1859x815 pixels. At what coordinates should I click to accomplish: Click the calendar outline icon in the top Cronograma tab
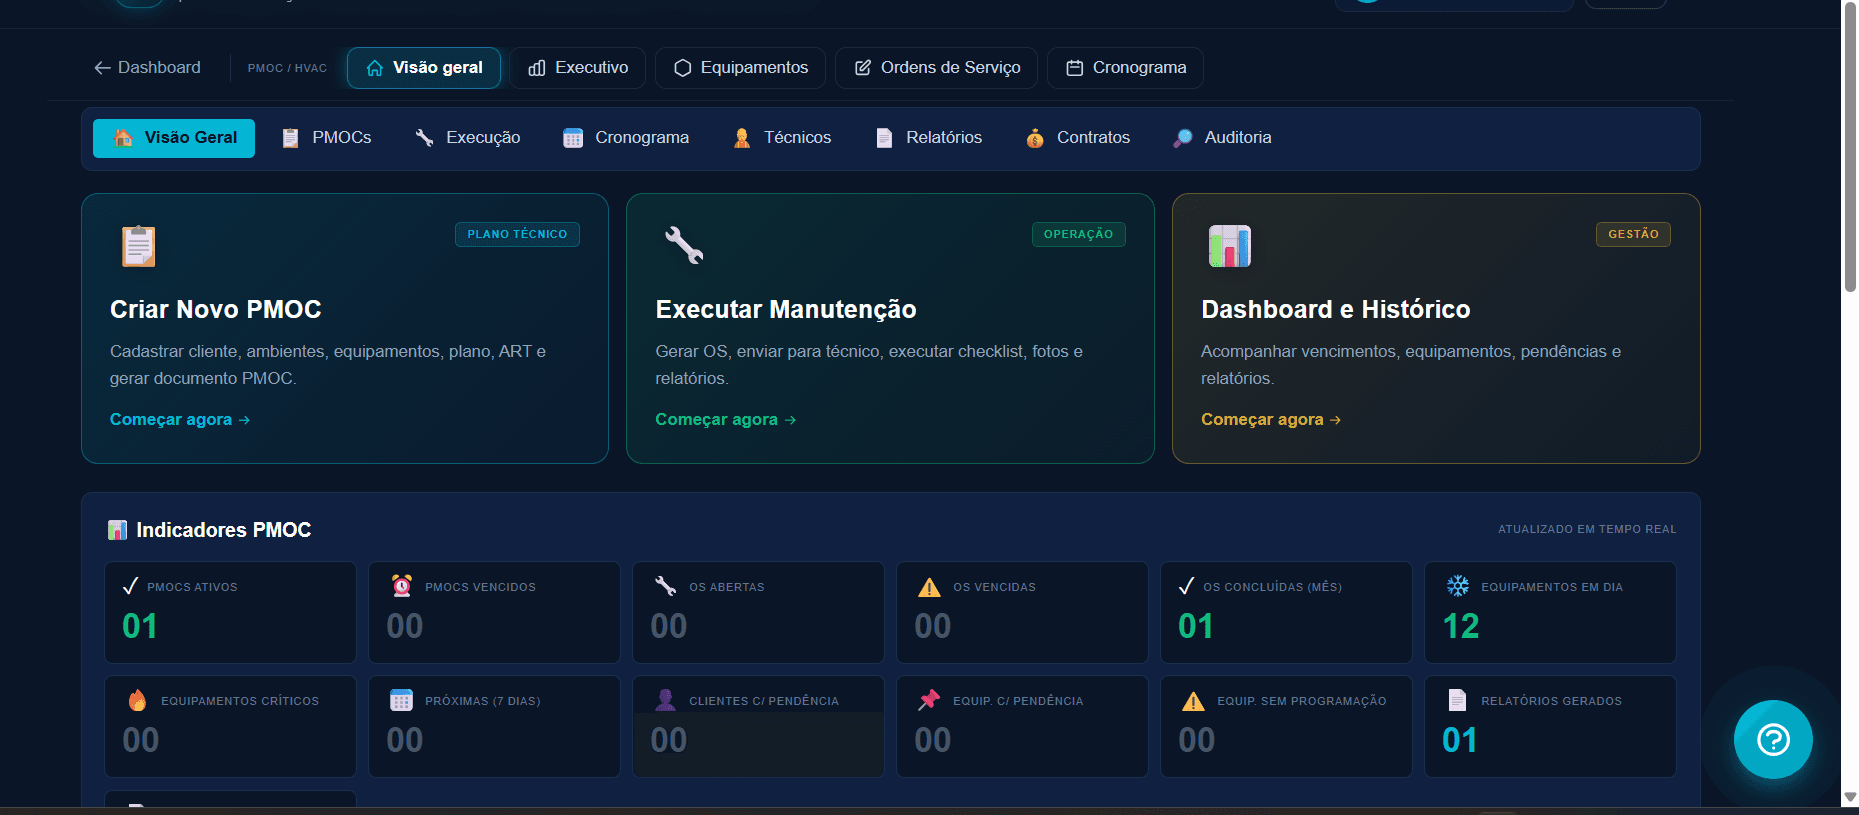pos(1075,68)
